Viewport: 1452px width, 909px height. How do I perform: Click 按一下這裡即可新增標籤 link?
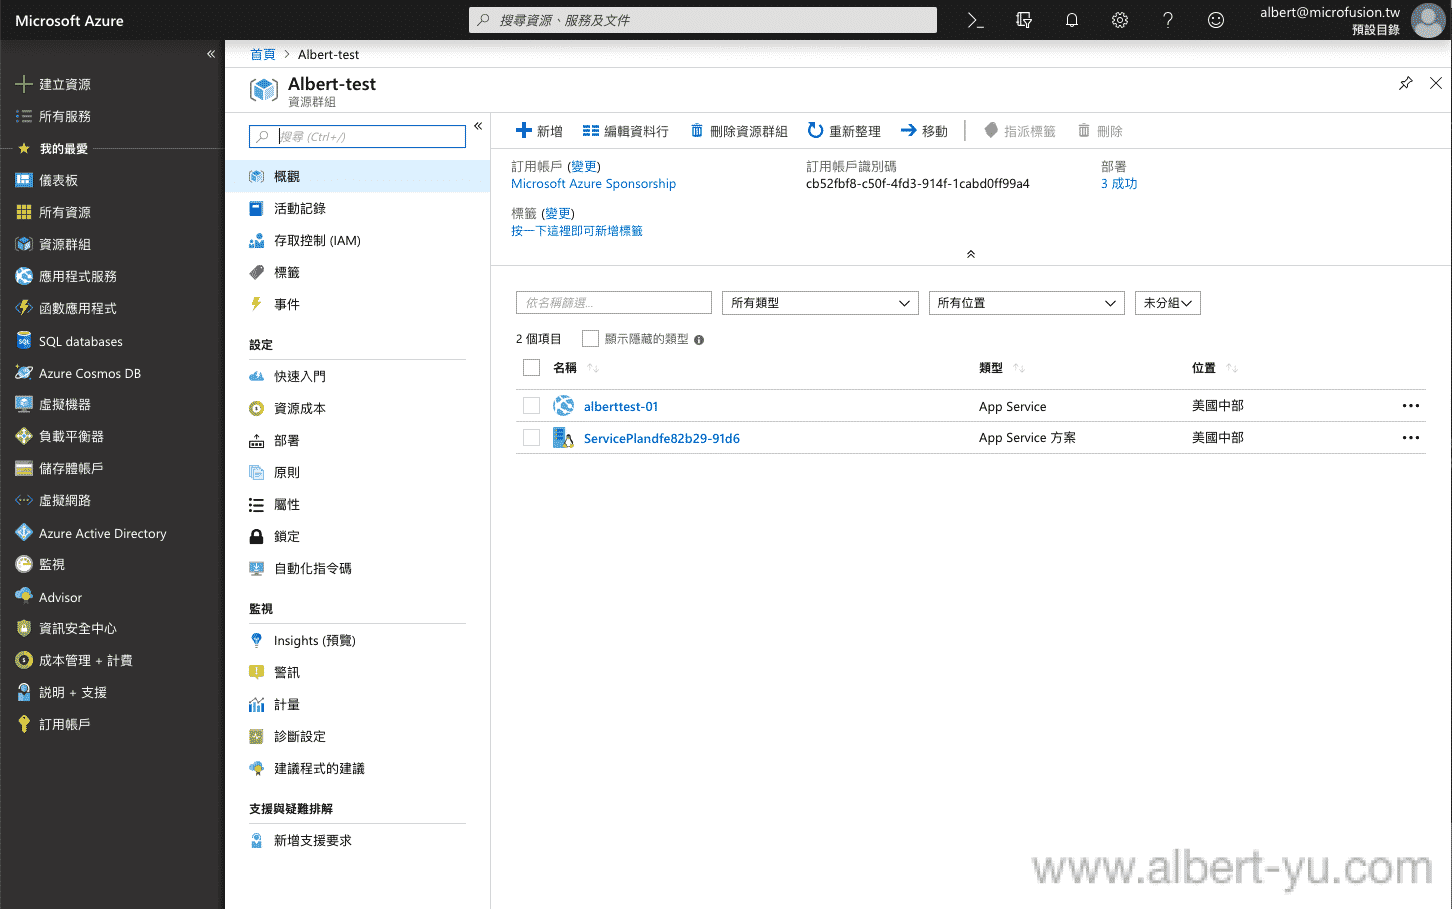click(x=577, y=231)
